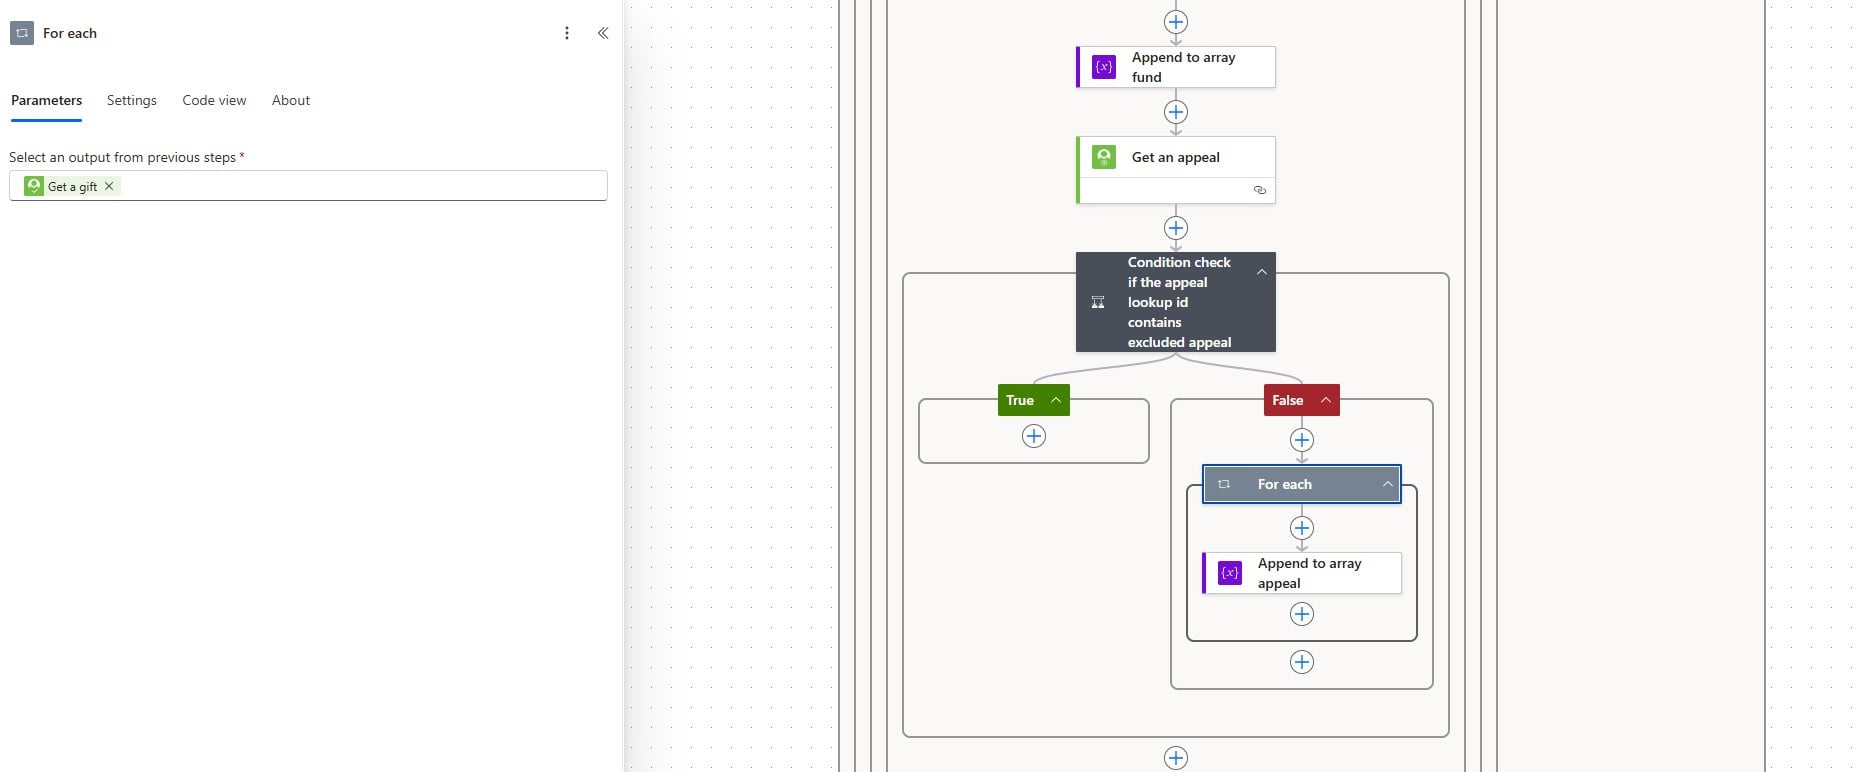Select the Condition check appeal lookup card
The image size is (1865, 772).
pos(1176,302)
